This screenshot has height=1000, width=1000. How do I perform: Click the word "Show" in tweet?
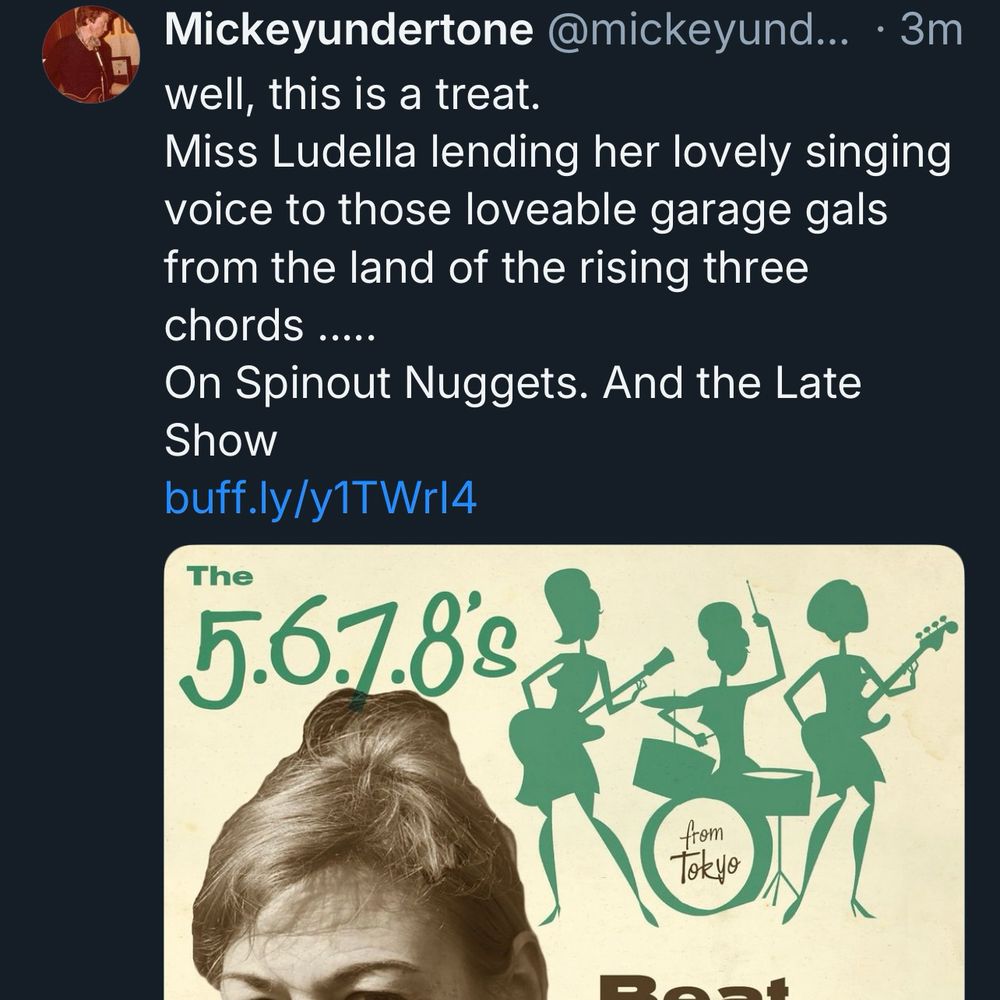[x=220, y=440]
